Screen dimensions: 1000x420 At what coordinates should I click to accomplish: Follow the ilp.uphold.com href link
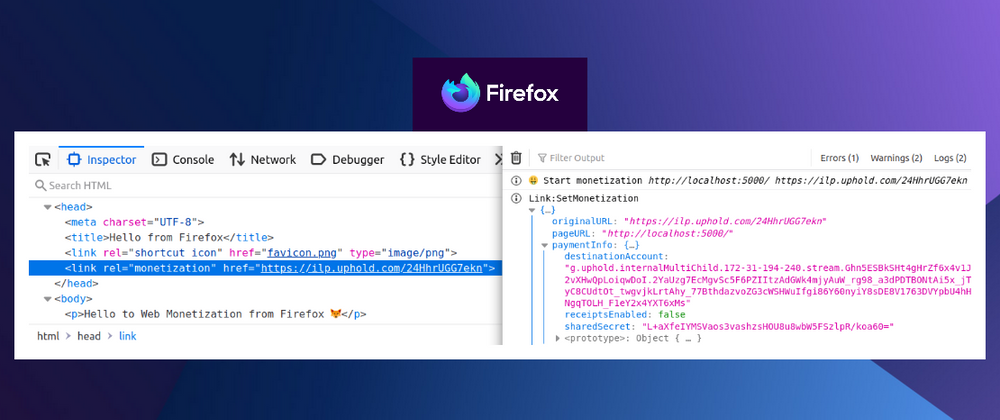click(x=372, y=268)
